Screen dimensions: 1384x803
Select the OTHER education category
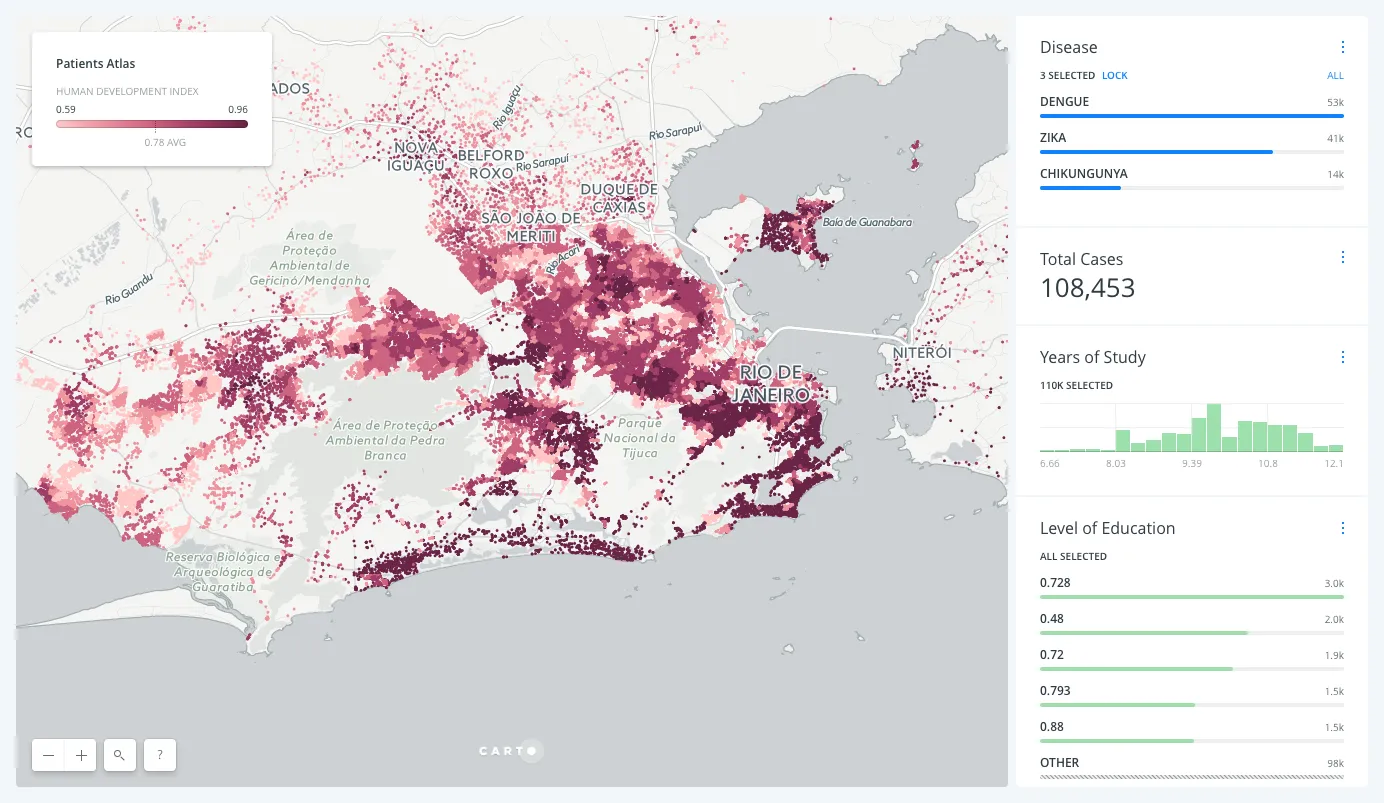pyautogui.click(x=1058, y=762)
